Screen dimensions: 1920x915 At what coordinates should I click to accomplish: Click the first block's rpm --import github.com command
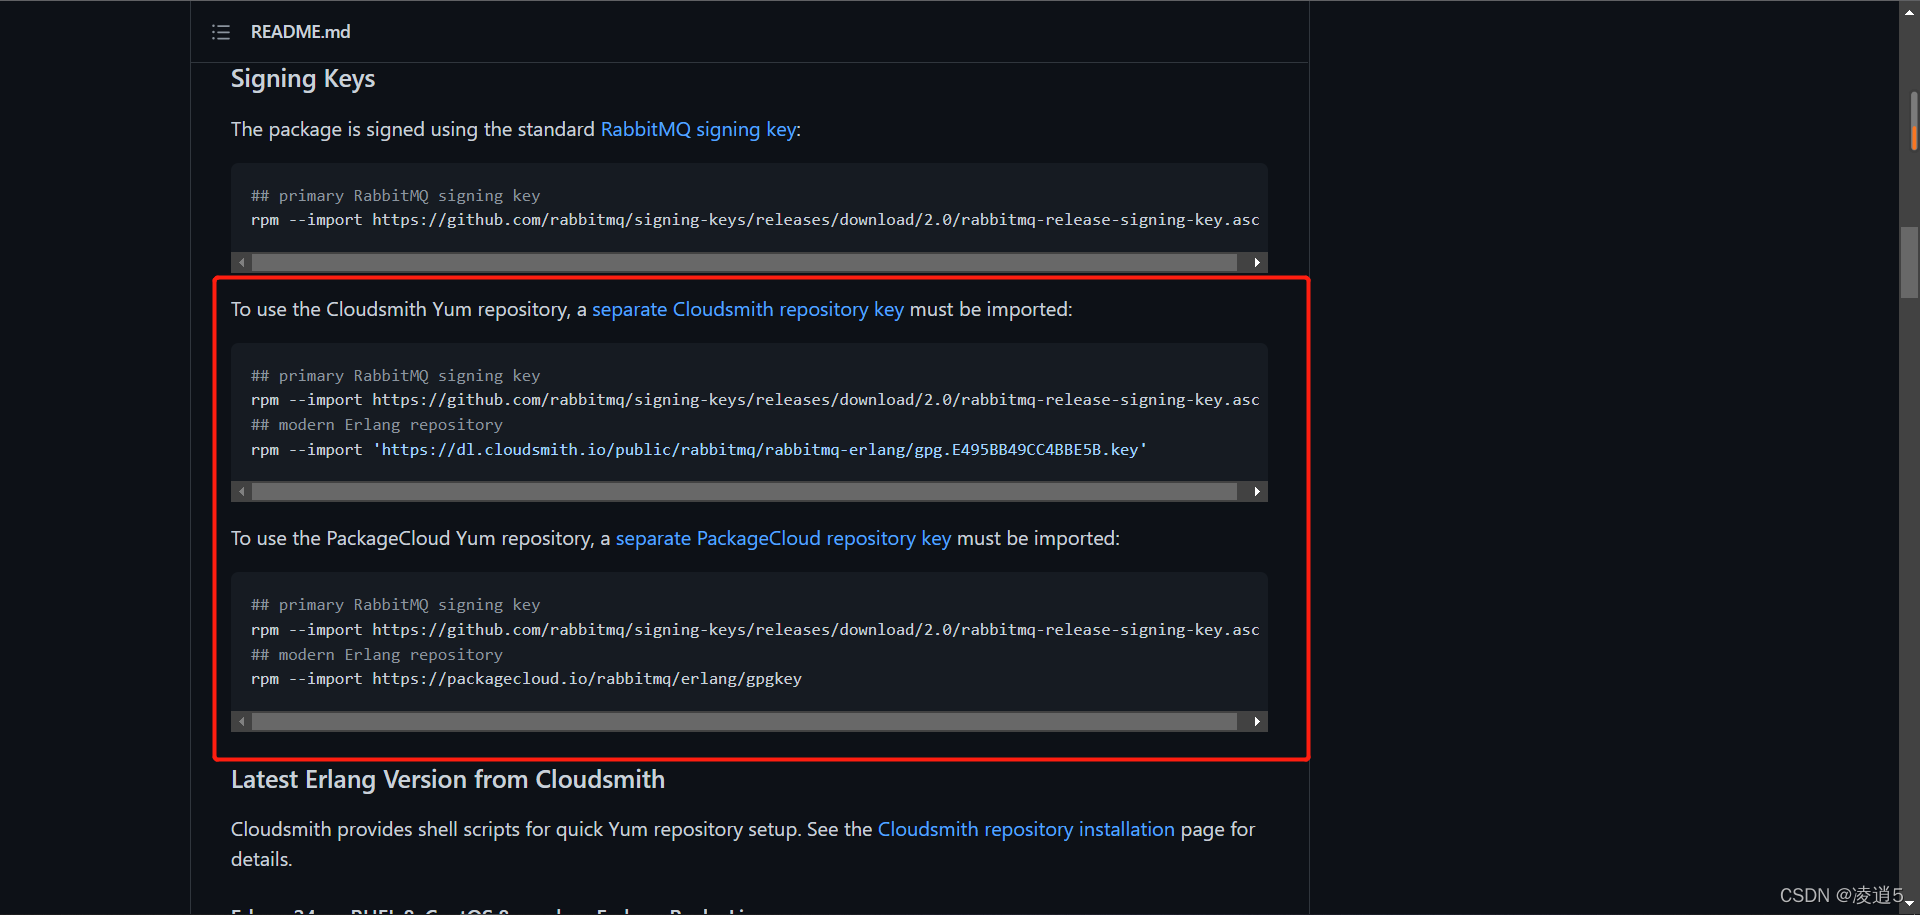pos(755,220)
